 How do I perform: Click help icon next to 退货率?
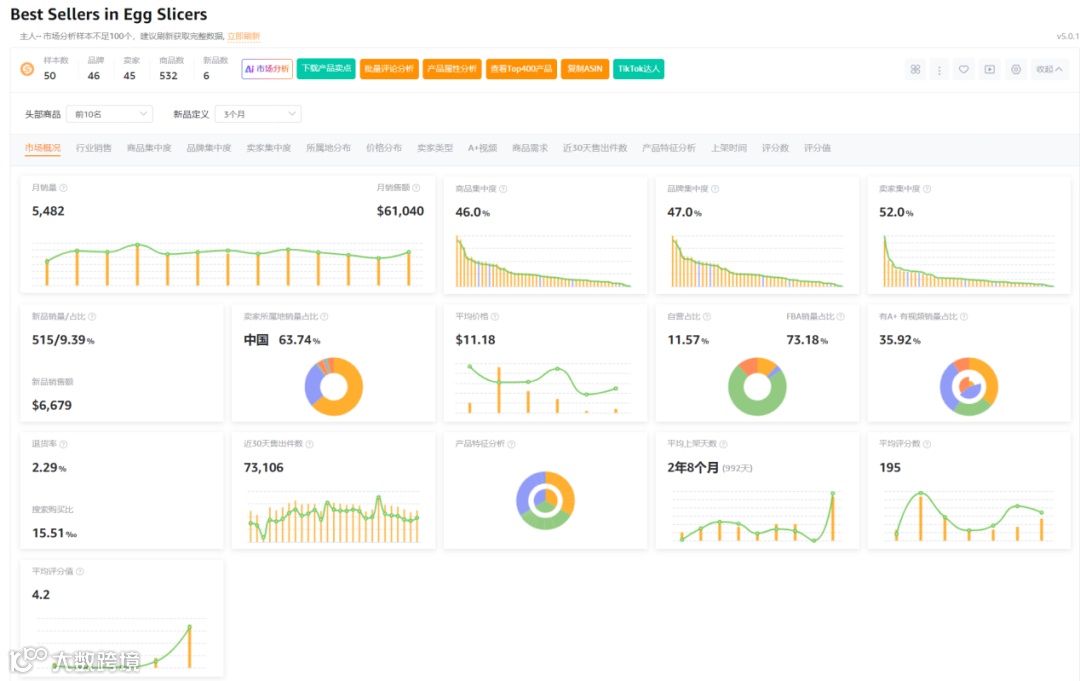click(x=63, y=444)
